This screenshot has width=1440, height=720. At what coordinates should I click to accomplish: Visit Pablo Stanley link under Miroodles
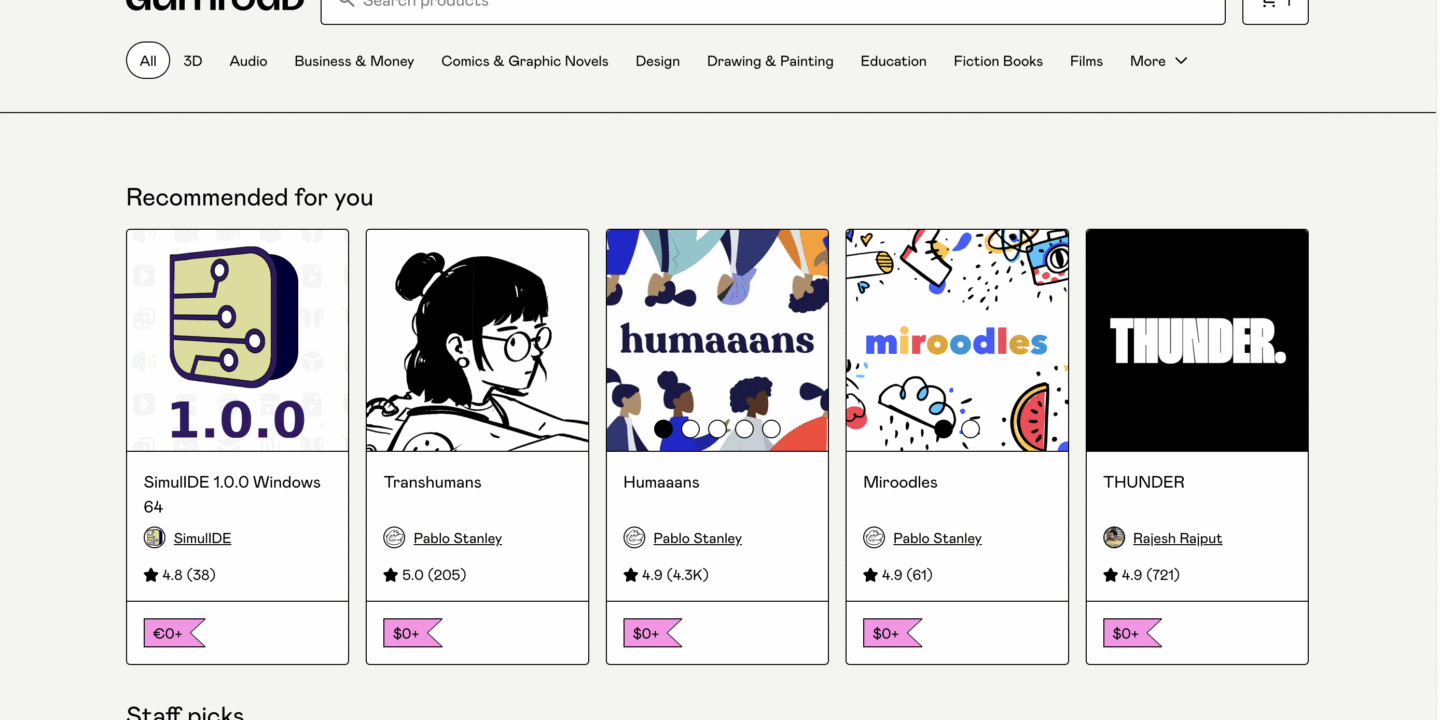coord(937,538)
